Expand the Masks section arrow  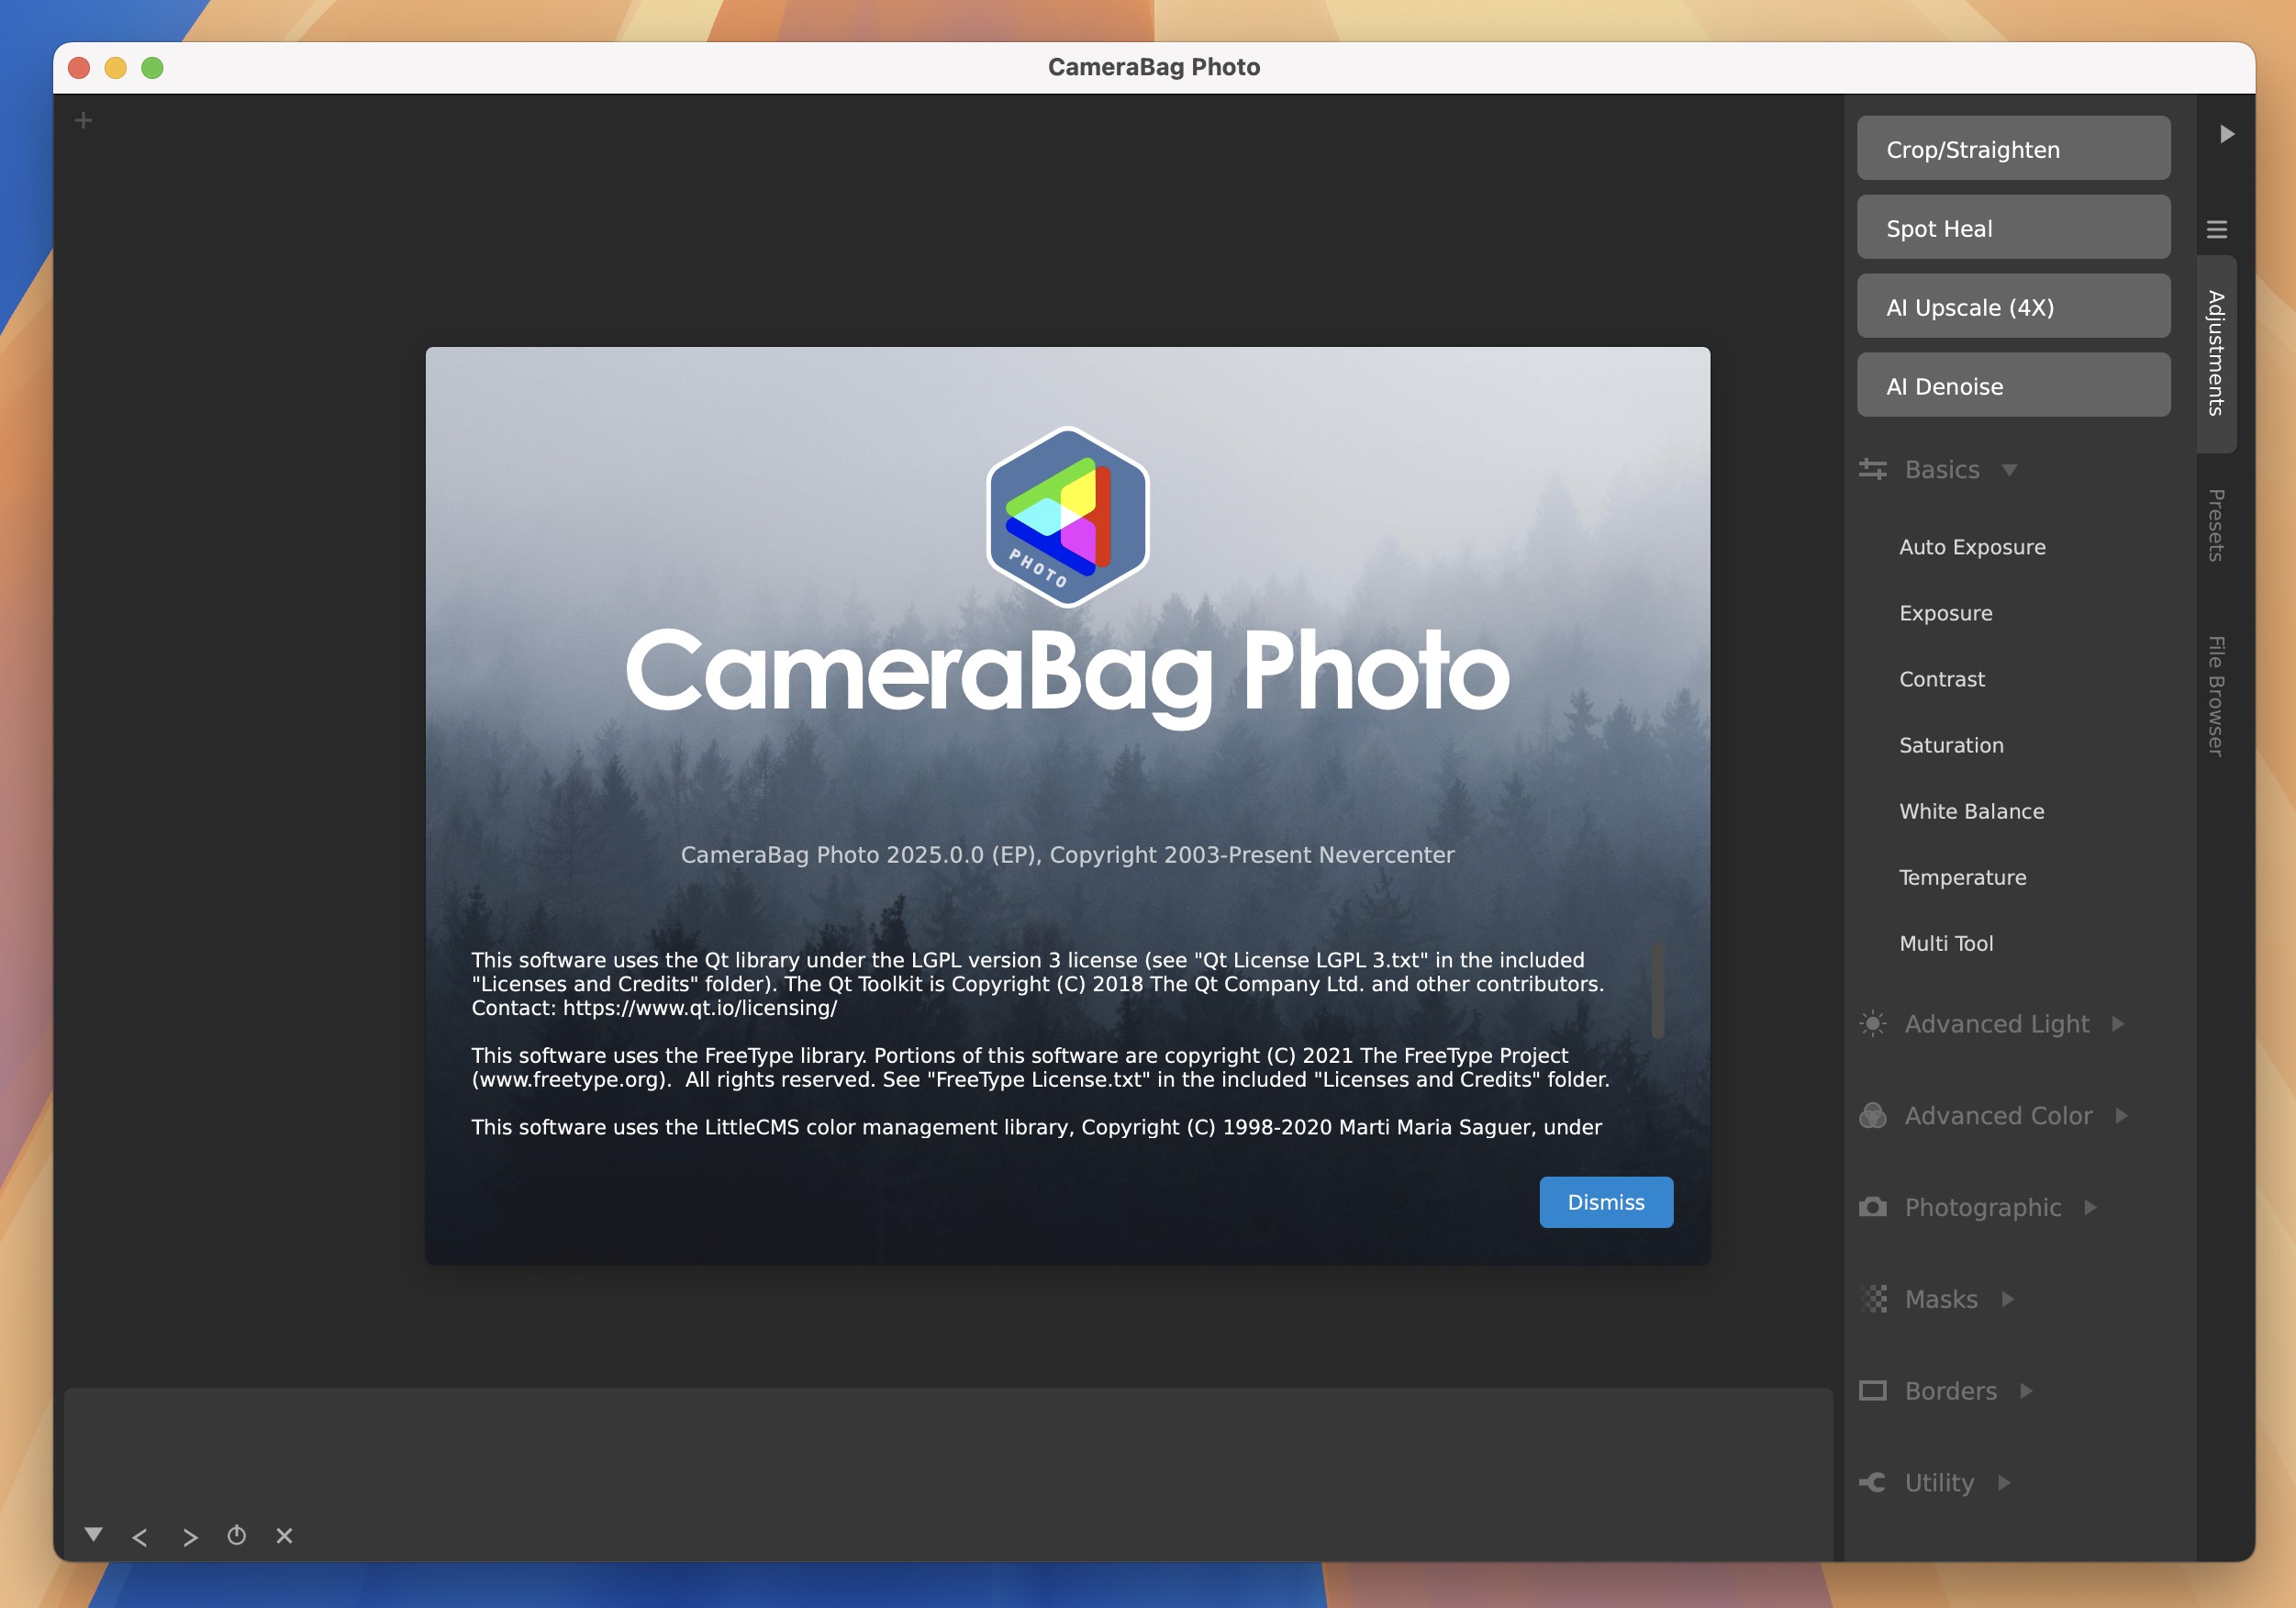(x=2008, y=1299)
